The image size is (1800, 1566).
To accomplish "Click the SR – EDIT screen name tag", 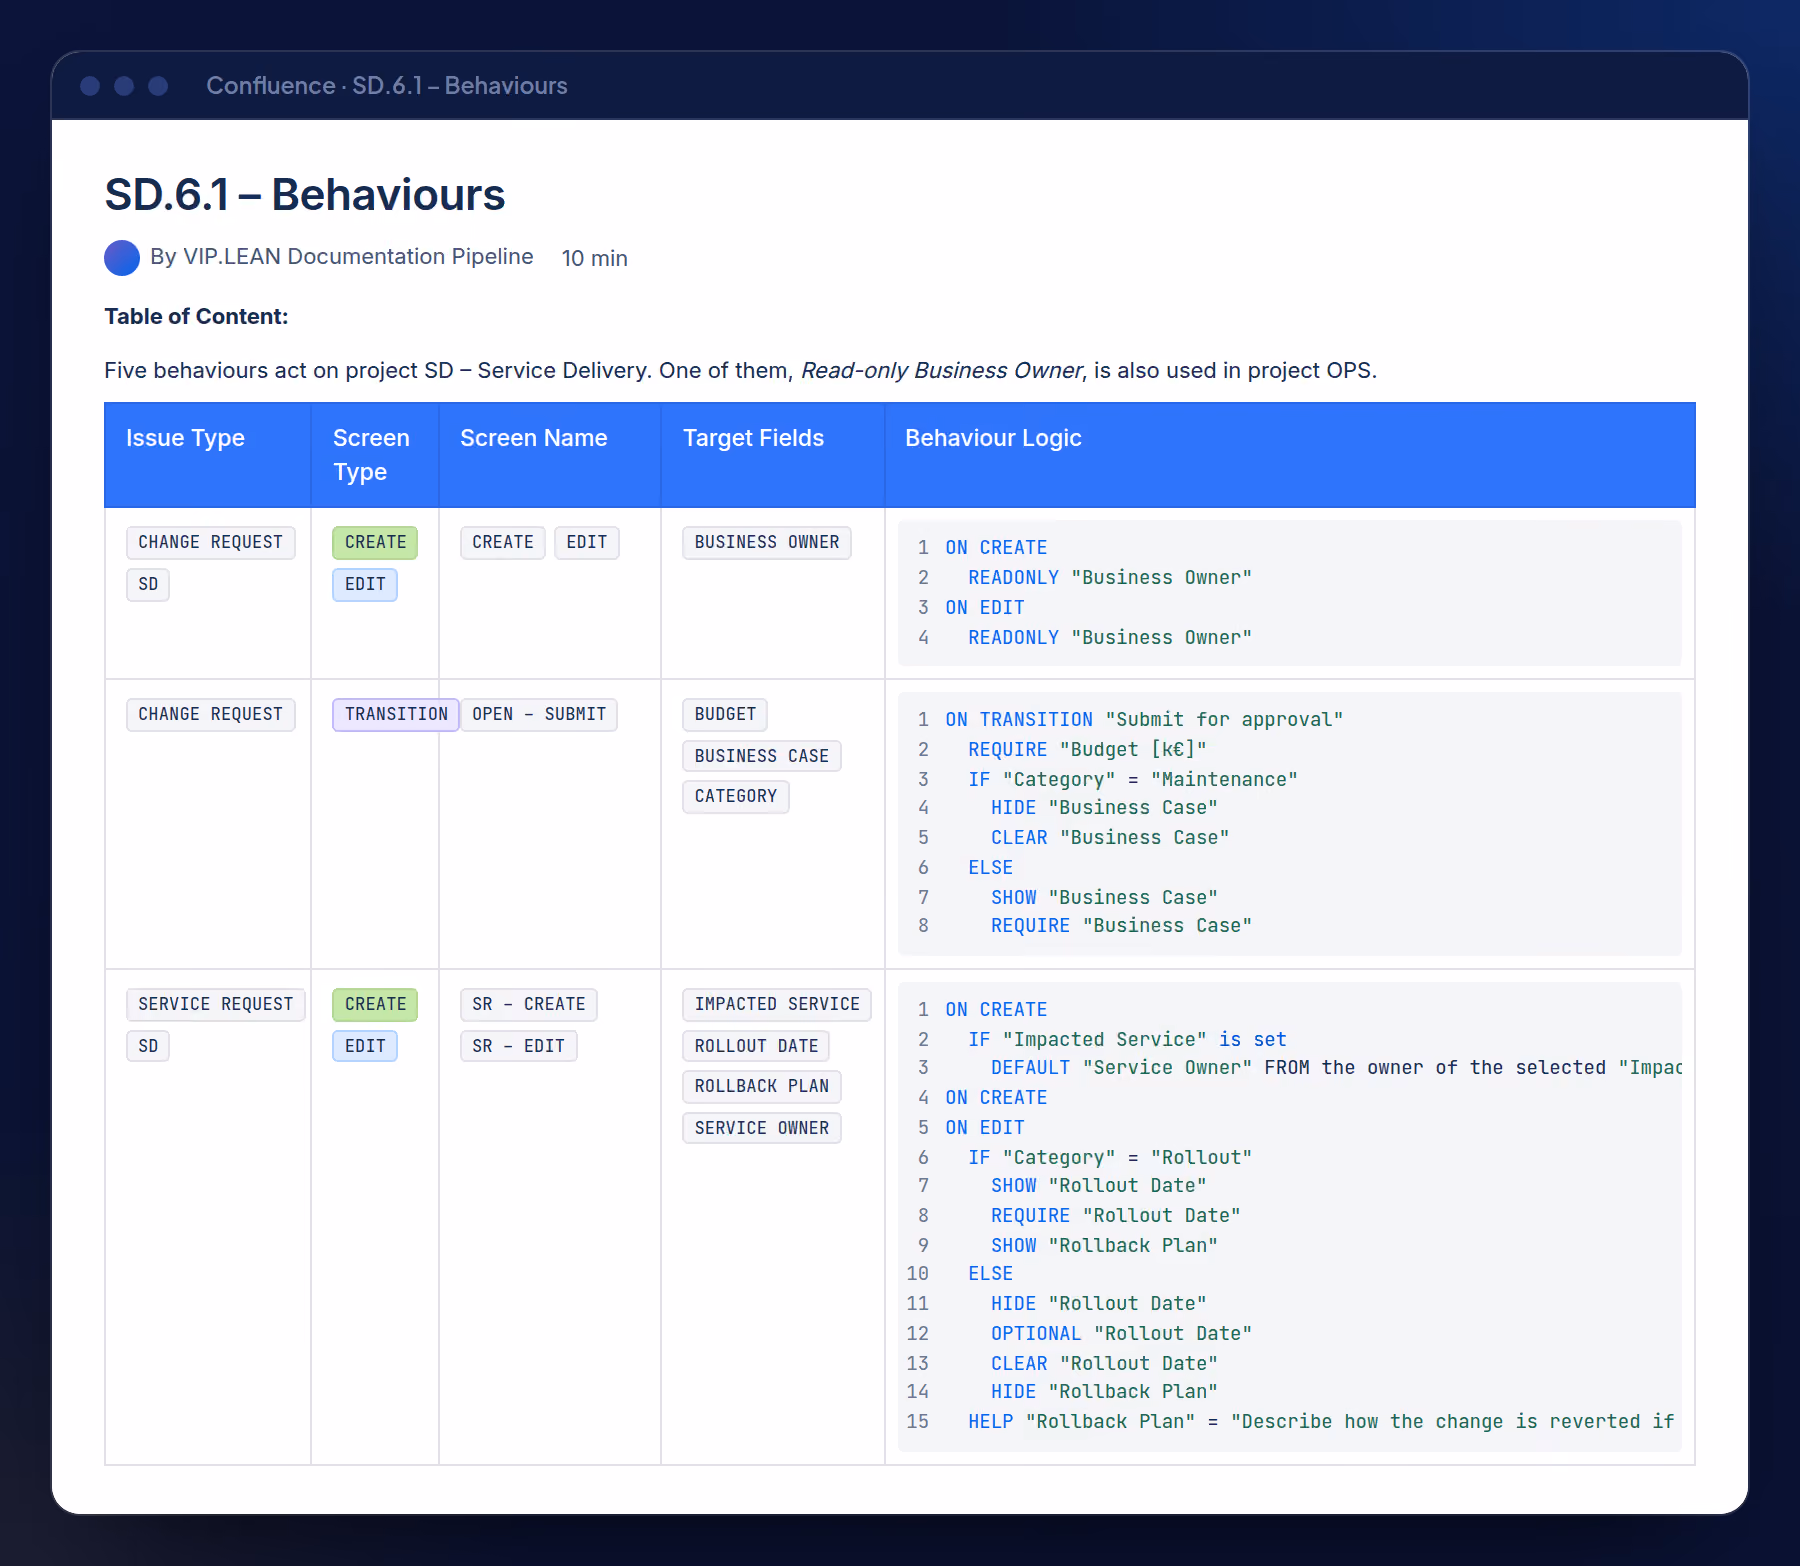I will (x=519, y=1047).
